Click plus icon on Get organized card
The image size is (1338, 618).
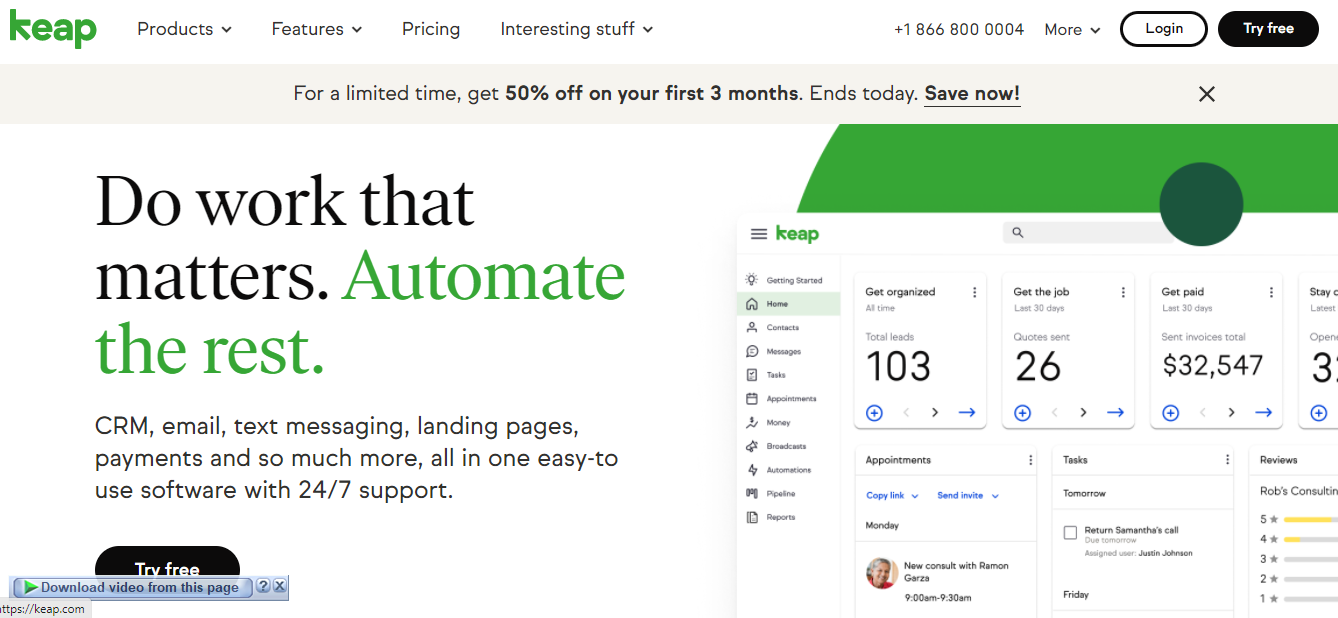(874, 412)
